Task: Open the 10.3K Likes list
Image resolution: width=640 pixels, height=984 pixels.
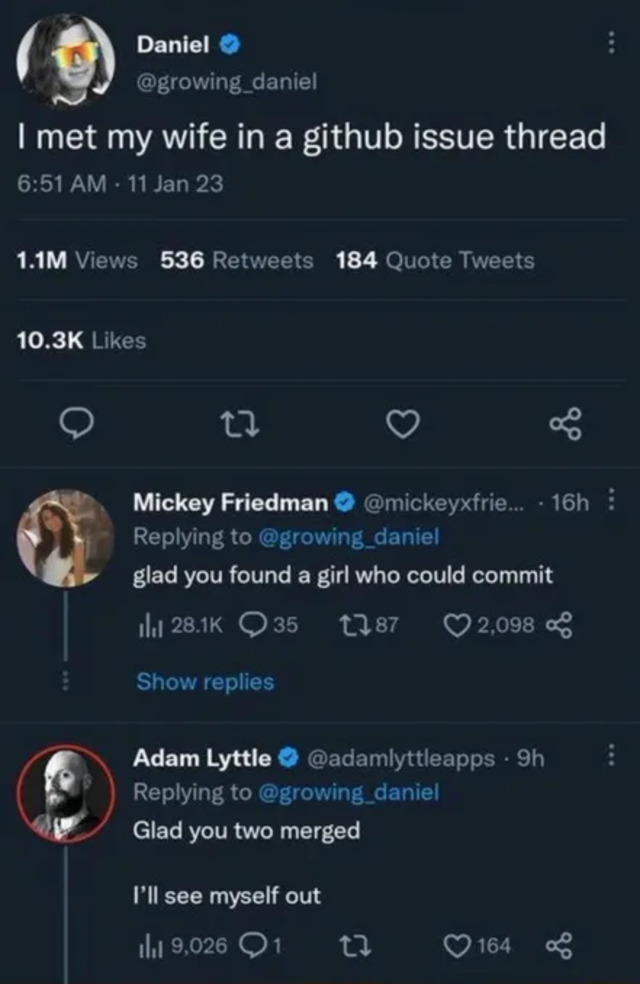Action: pyautogui.click(x=82, y=341)
